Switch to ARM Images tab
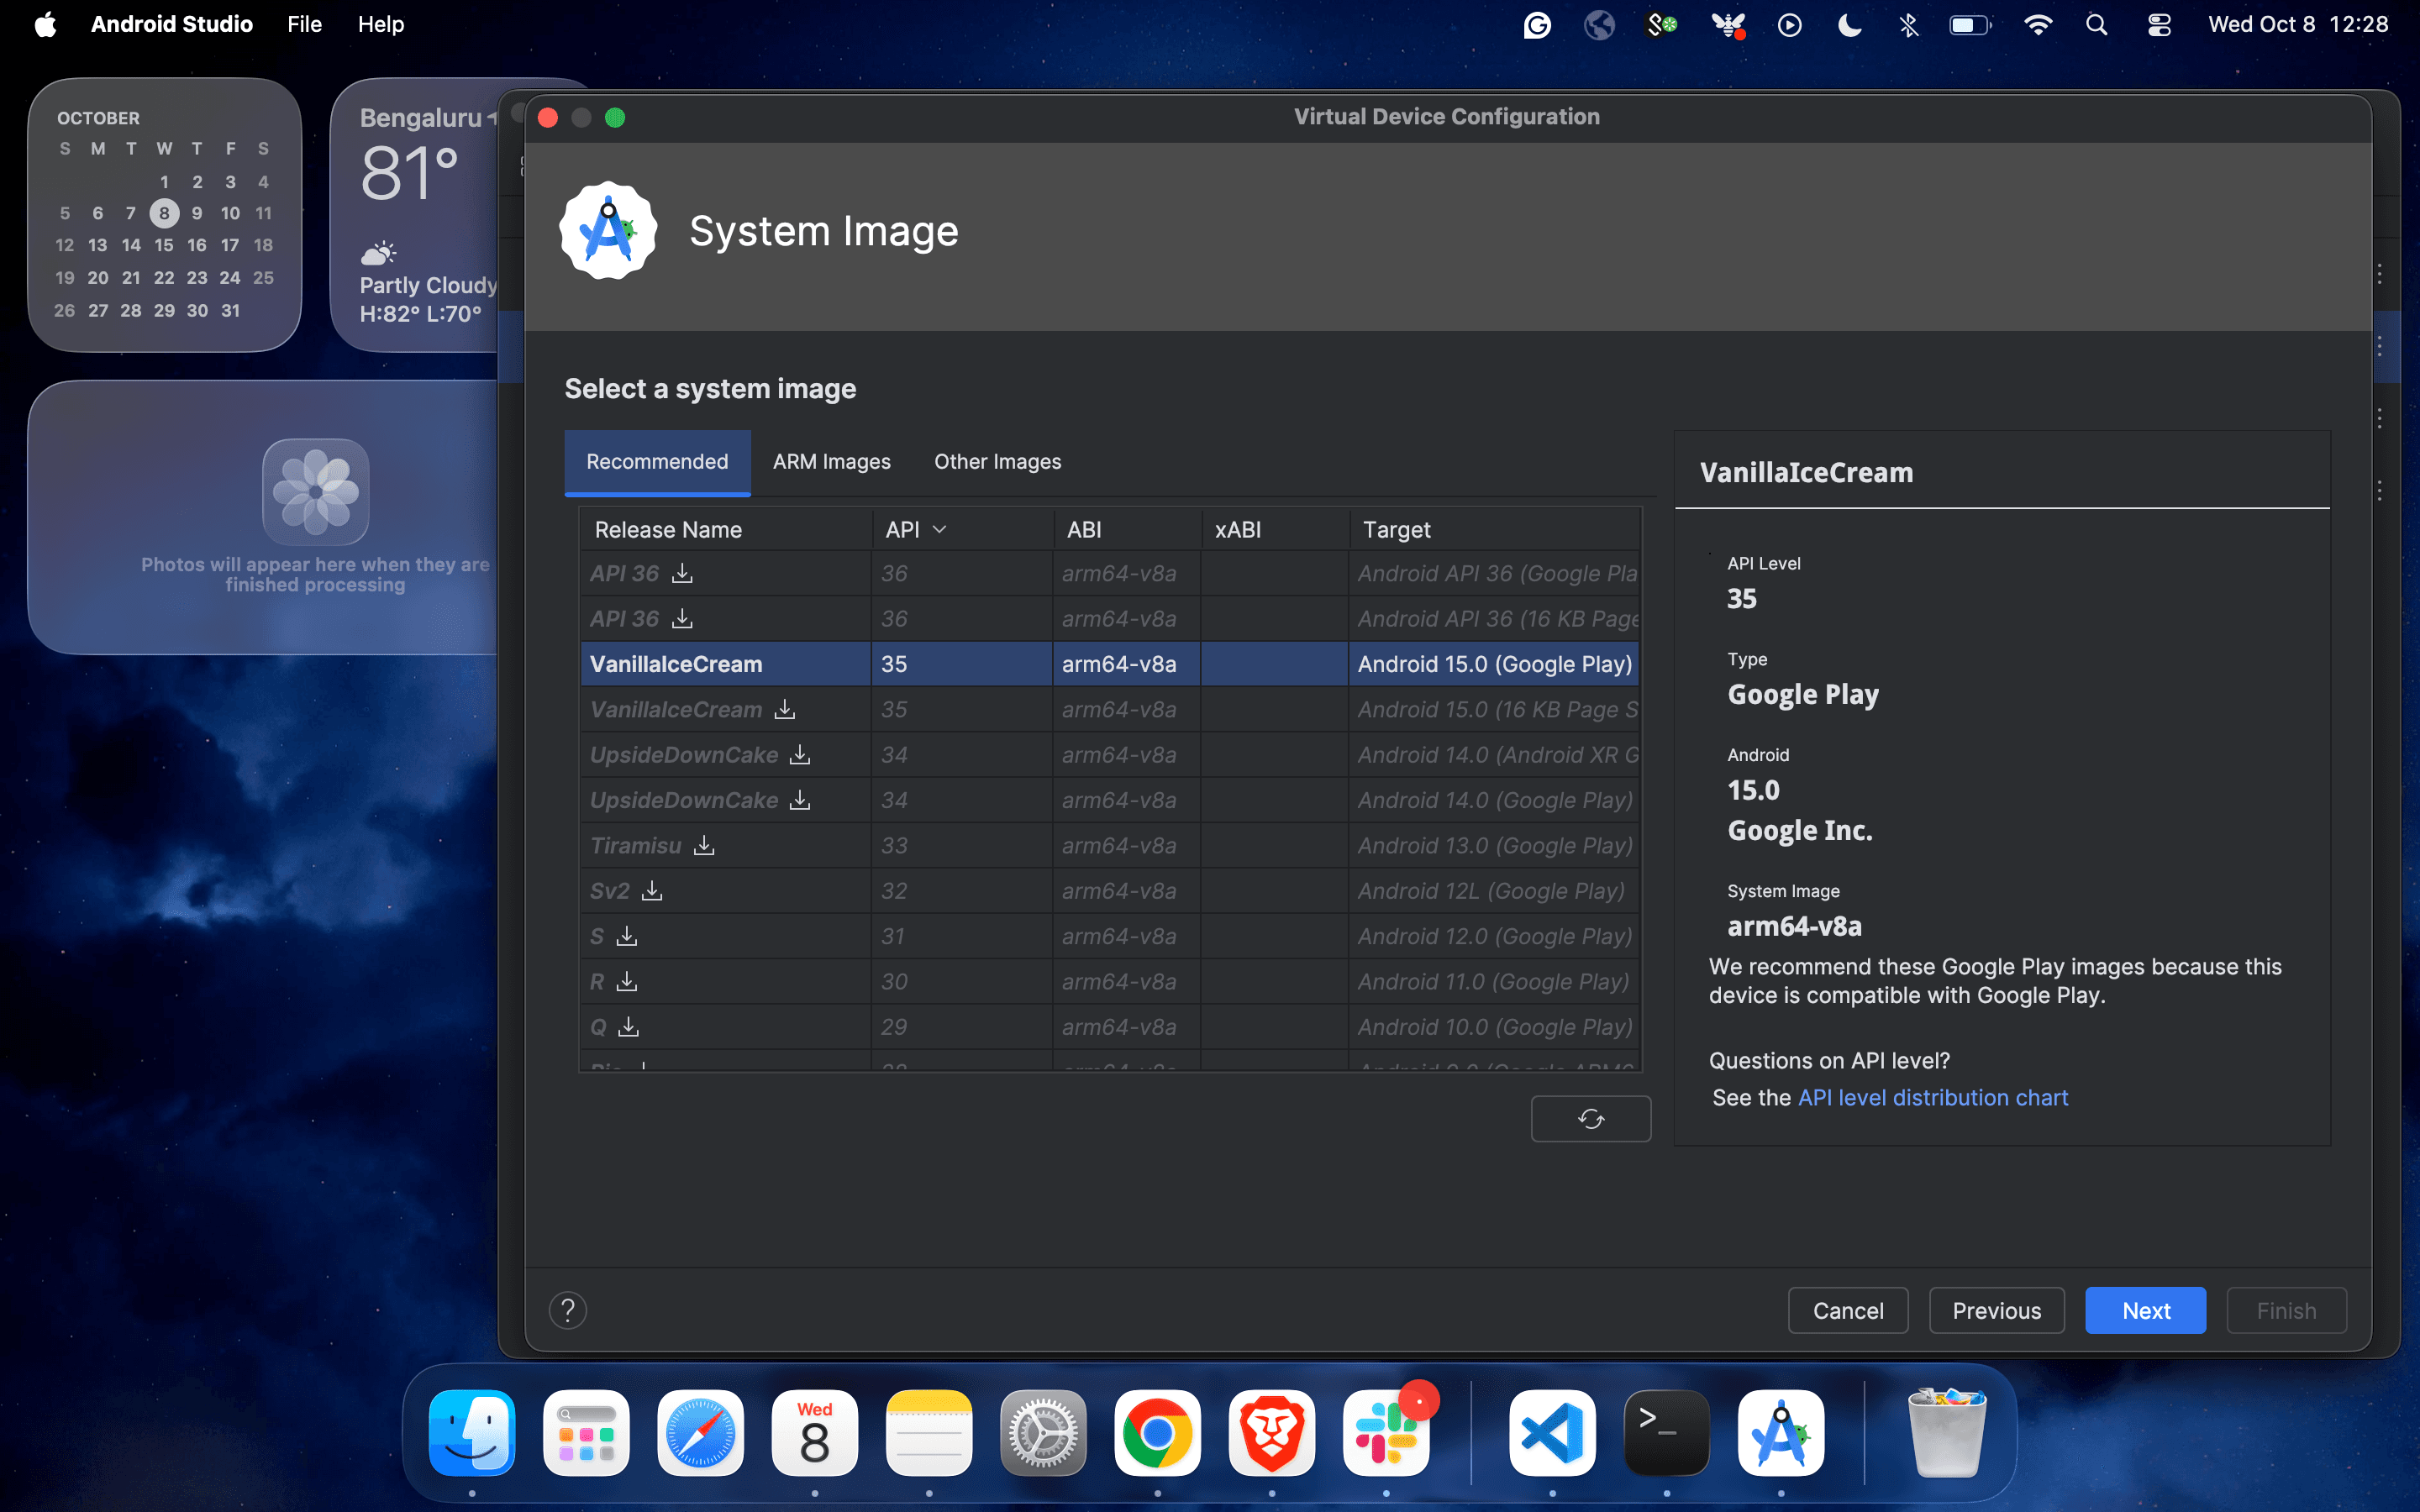 coord(831,461)
